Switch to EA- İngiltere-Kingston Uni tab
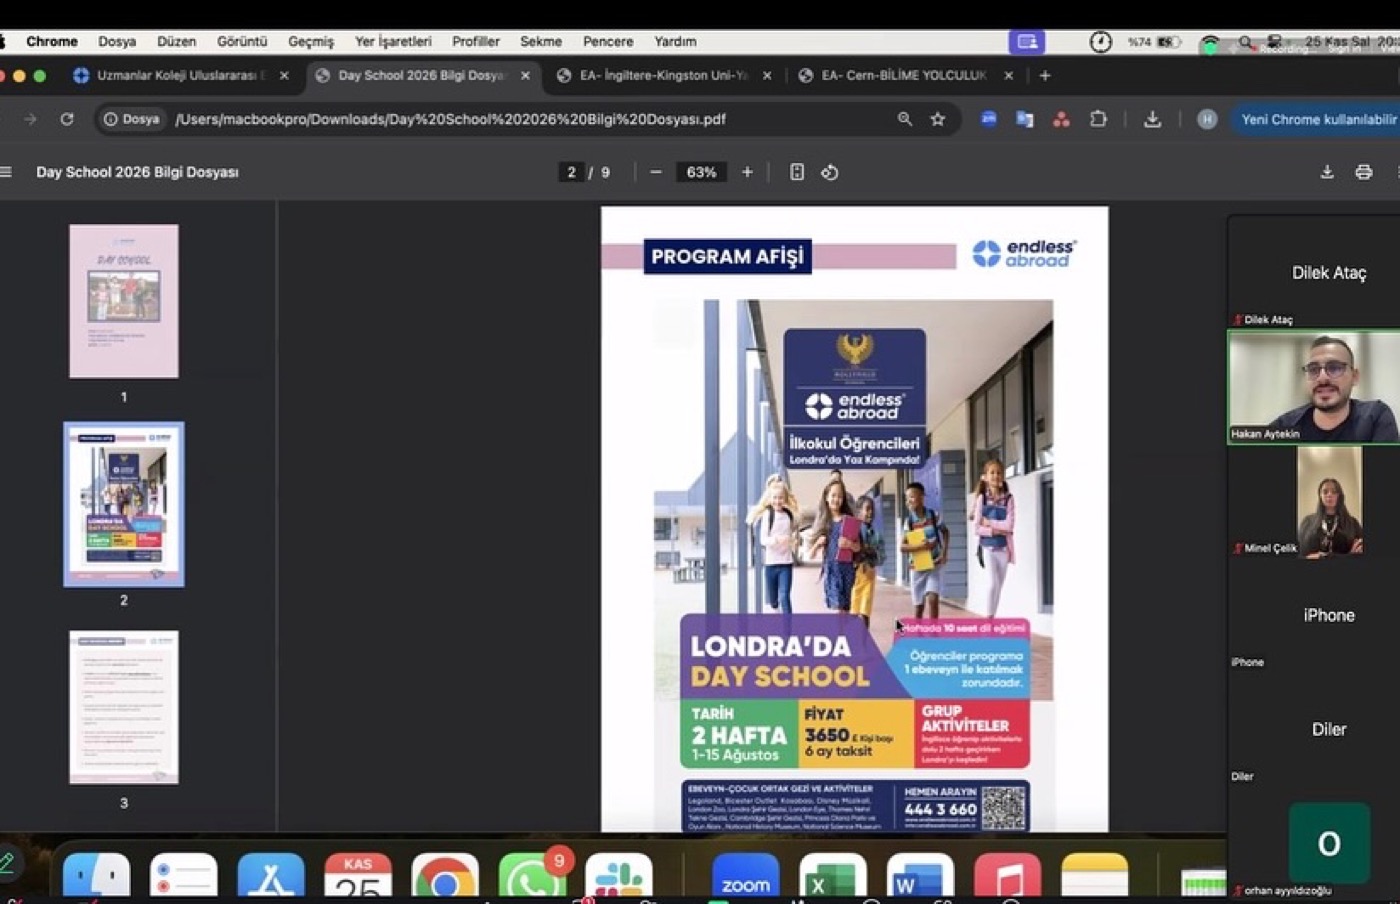The image size is (1400, 904). (x=664, y=75)
